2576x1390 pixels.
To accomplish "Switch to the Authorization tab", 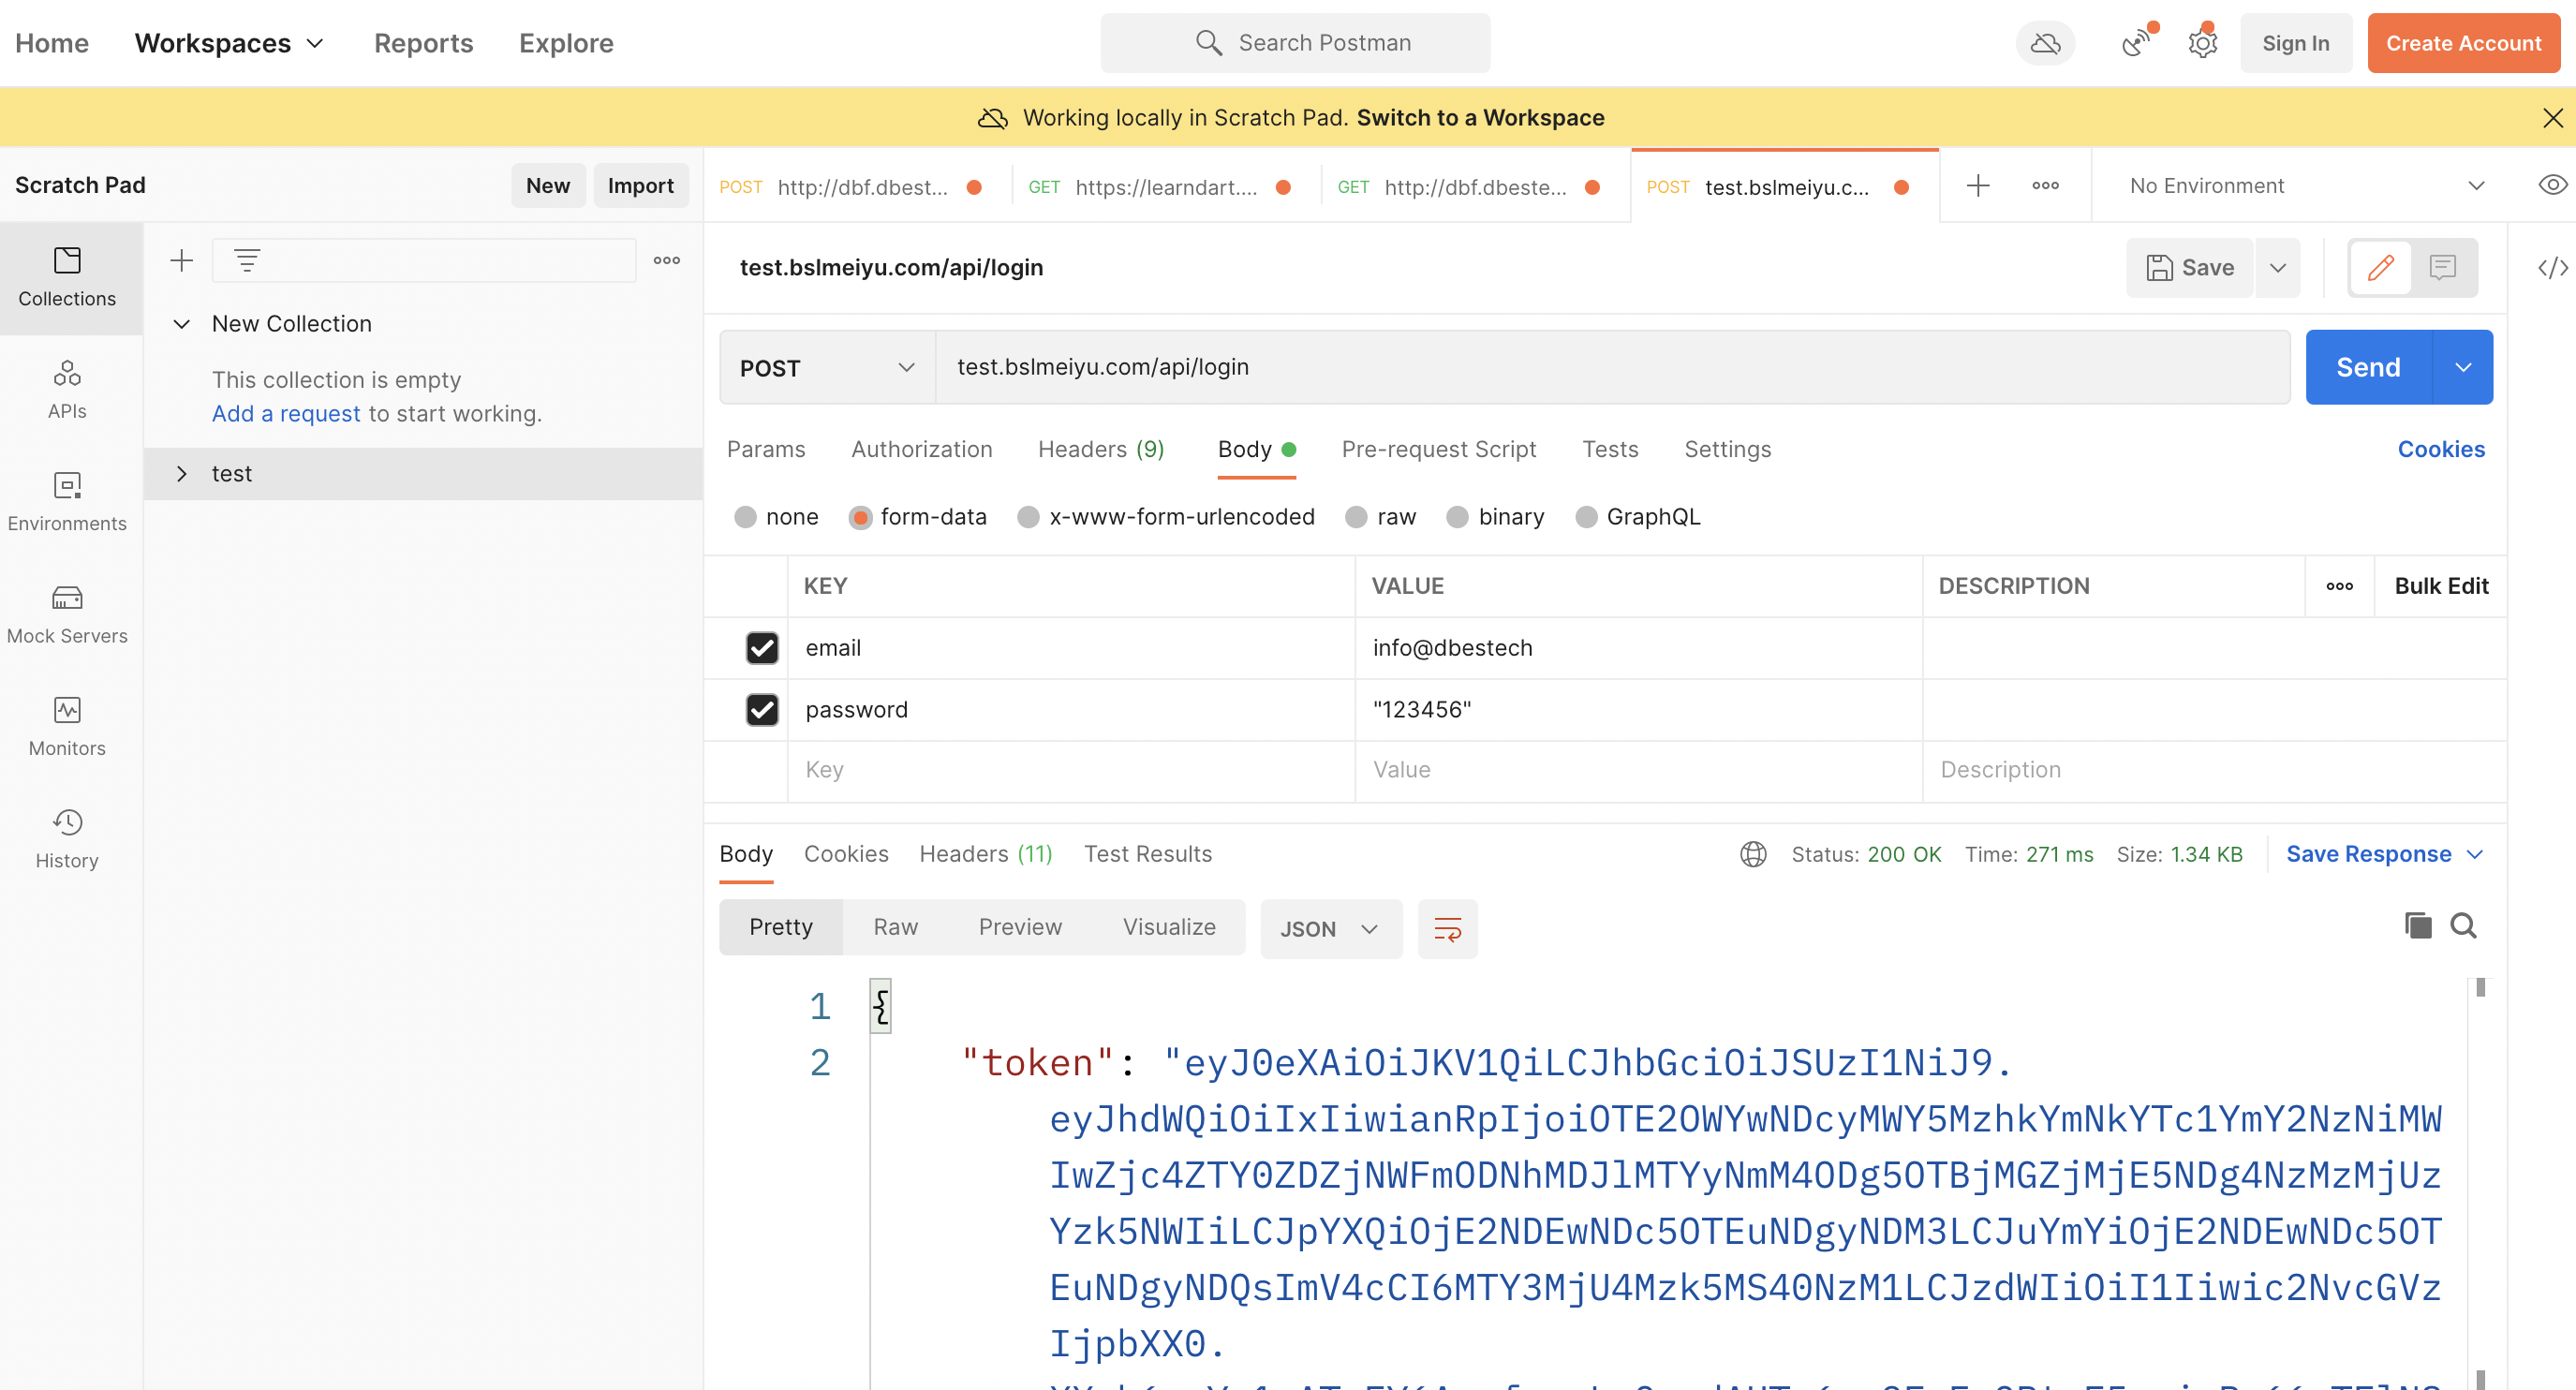I will [921, 450].
